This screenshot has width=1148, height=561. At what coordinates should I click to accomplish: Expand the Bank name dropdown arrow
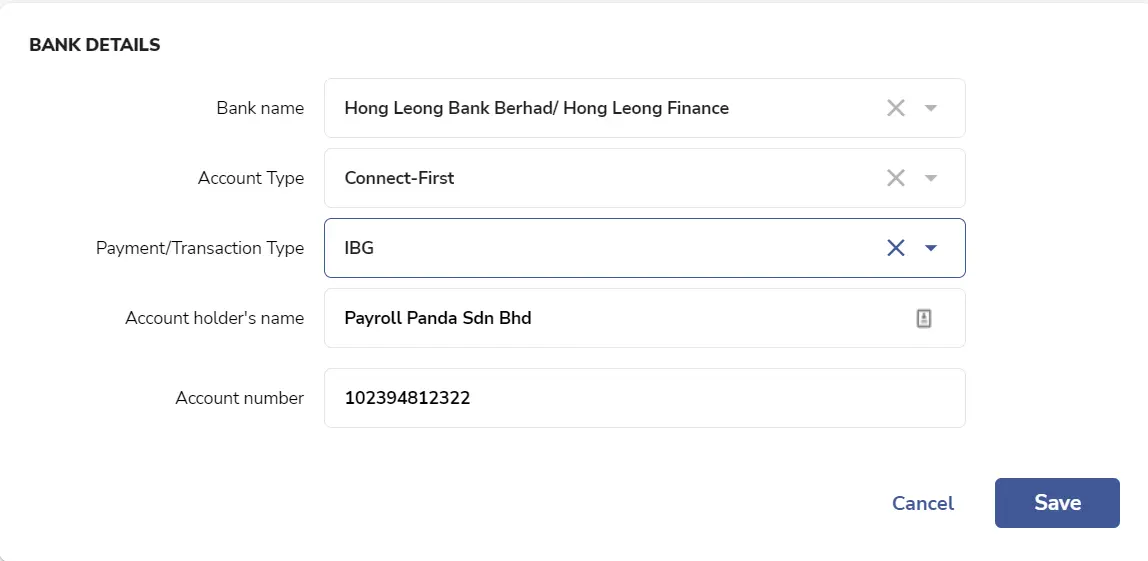pos(931,108)
